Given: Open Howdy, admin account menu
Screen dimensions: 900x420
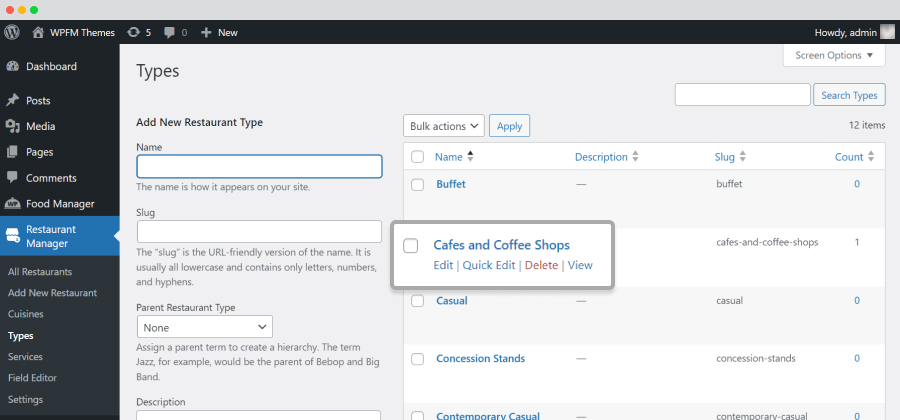Looking at the screenshot, I should click(854, 33).
